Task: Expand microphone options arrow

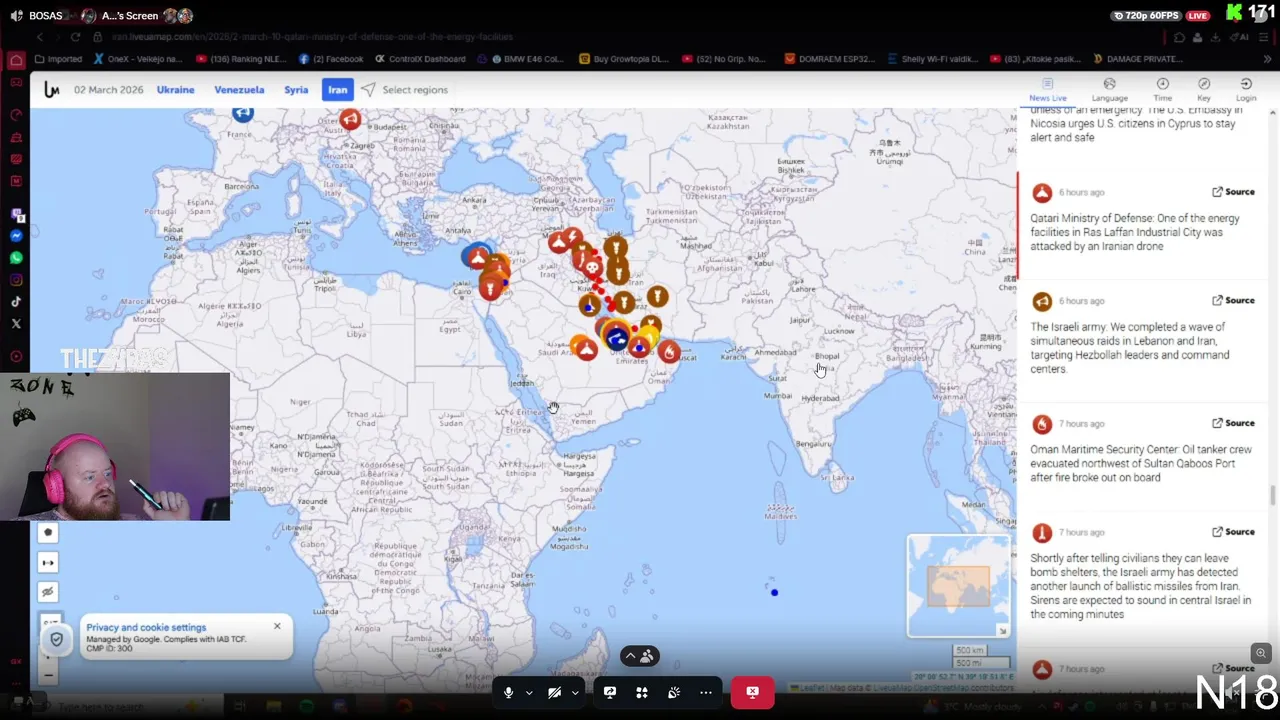Action: [529, 692]
